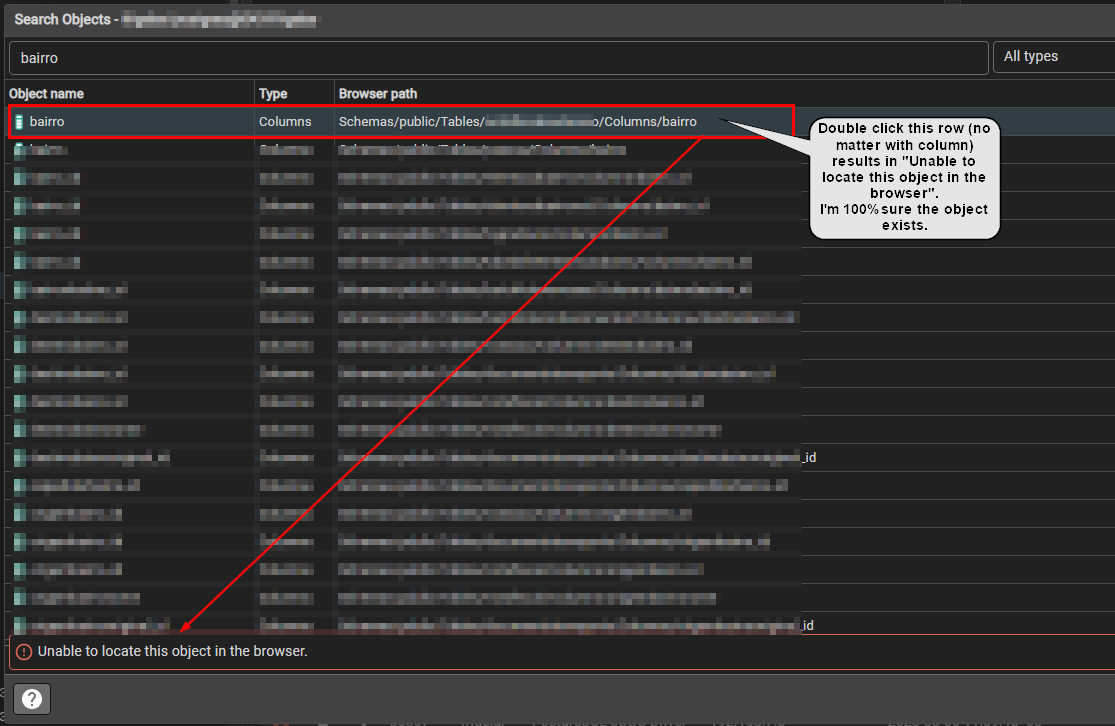1115x726 pixels.
Task: Open the All types filter dropdown
Action: pyautogui.click(x=1052, y=57)
